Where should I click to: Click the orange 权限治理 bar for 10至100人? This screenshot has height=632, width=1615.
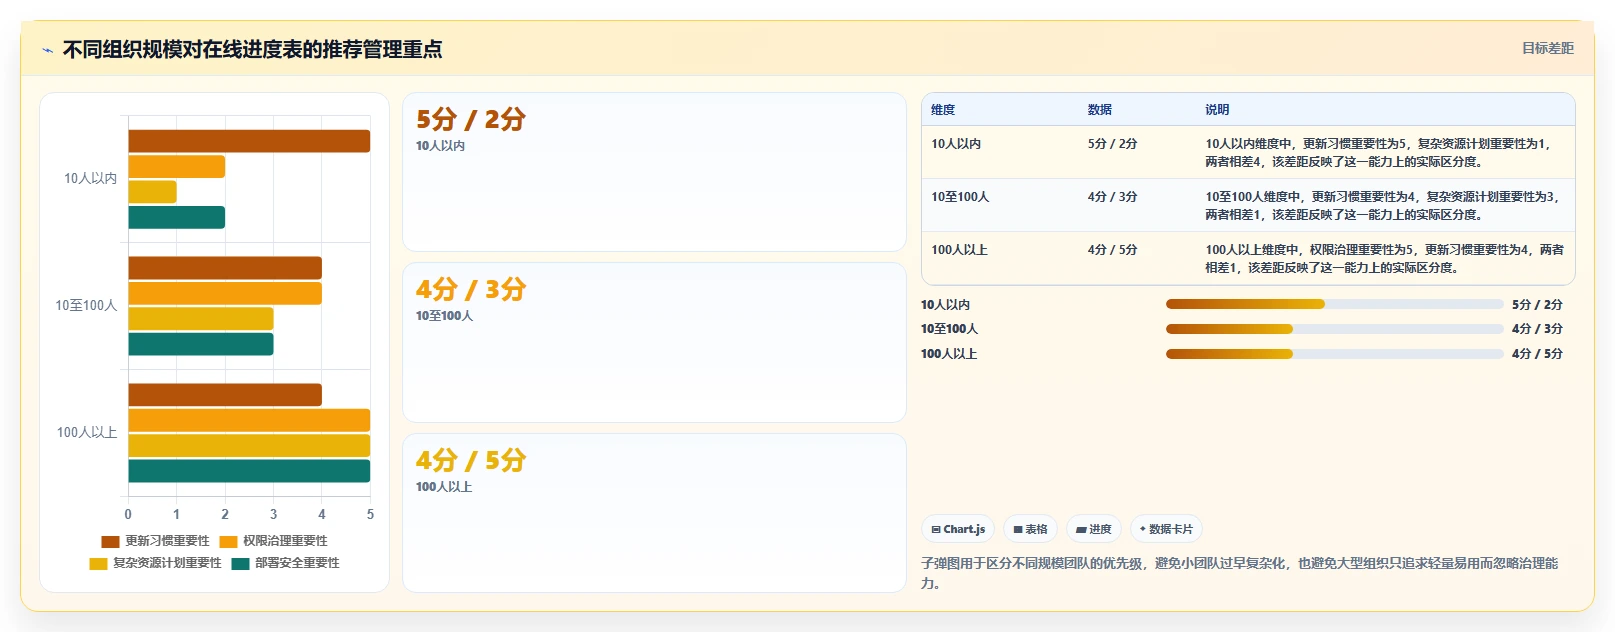225,293
